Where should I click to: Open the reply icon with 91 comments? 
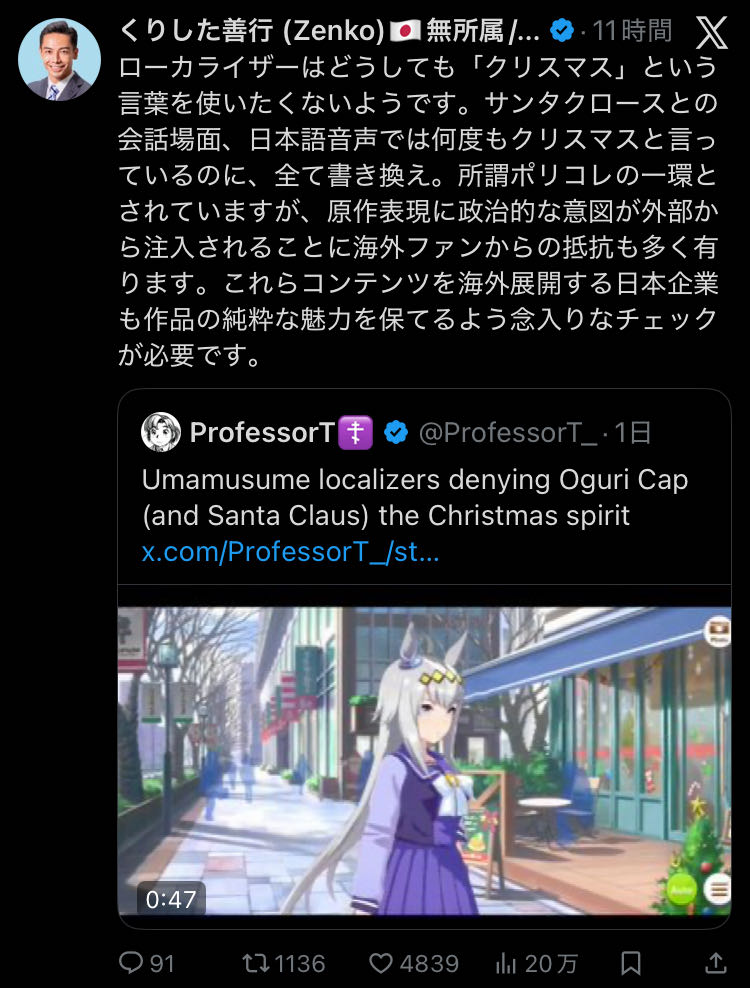[131, 962]
